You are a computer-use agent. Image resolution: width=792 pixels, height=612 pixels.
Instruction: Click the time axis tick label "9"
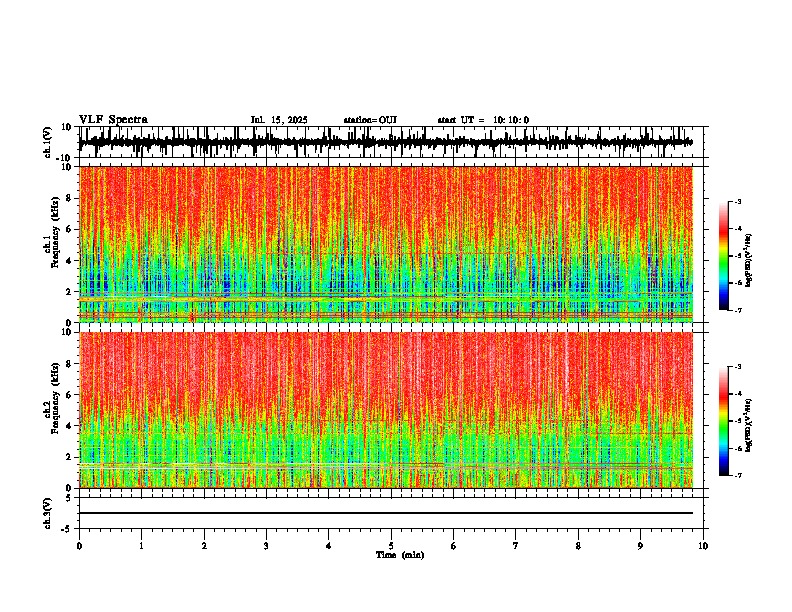(640, 546)
